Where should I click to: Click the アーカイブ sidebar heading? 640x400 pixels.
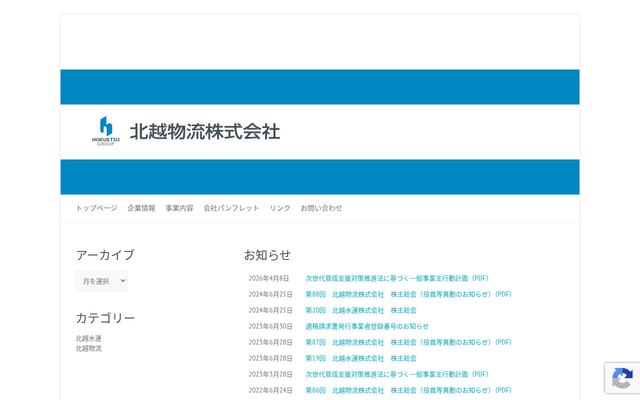click(x=105, y=255)
